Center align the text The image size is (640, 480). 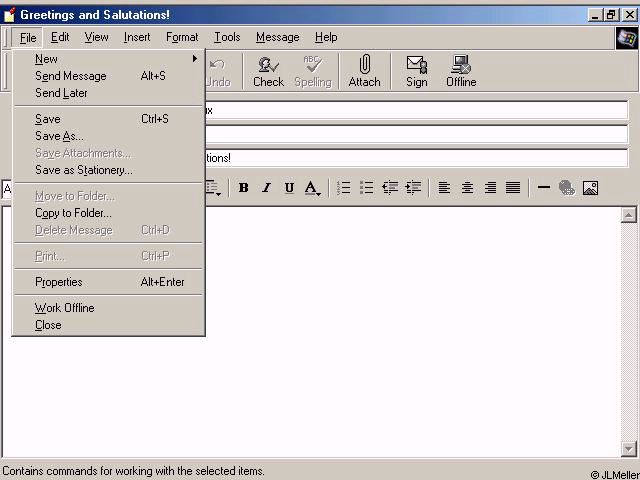467,188
